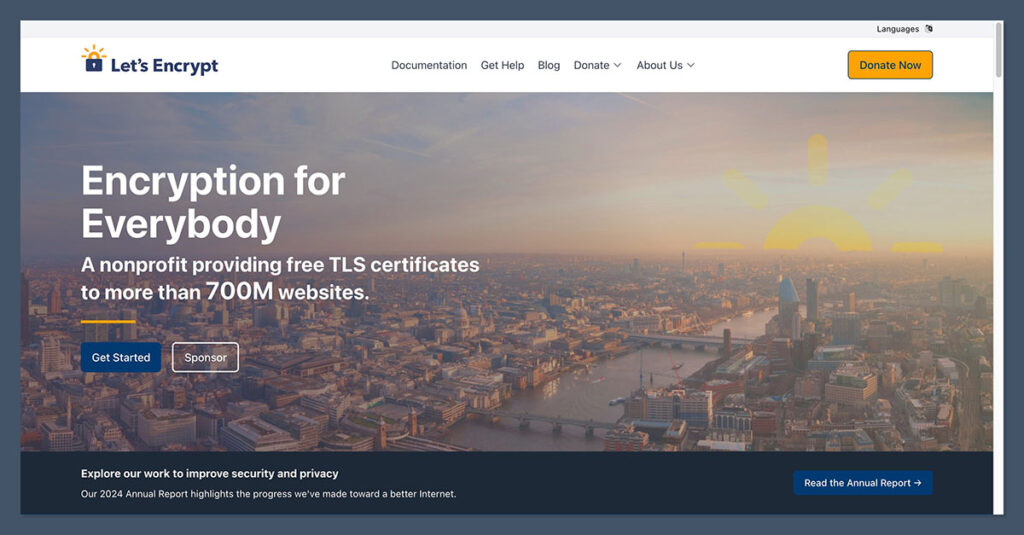Click the translate icon beside Languages
The height and width of the screenshot is (535, 1024).
click(929, 29)
